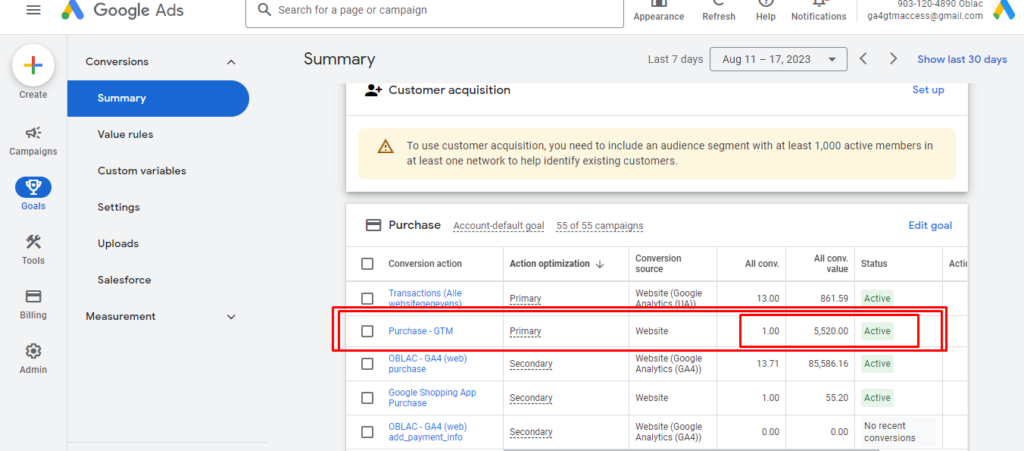Go to next date range arrow
This screenshot has height=451, width=1024.
893,59
